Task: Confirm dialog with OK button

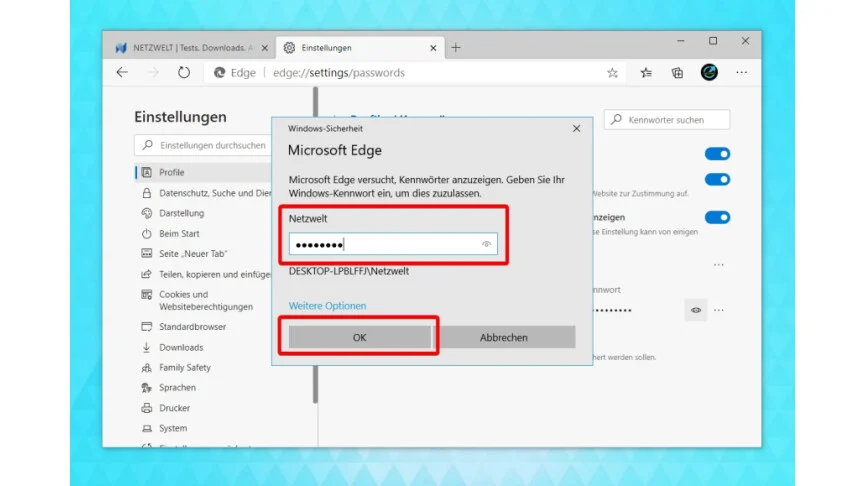Action: pyautogui.click(x=359, y=337)
